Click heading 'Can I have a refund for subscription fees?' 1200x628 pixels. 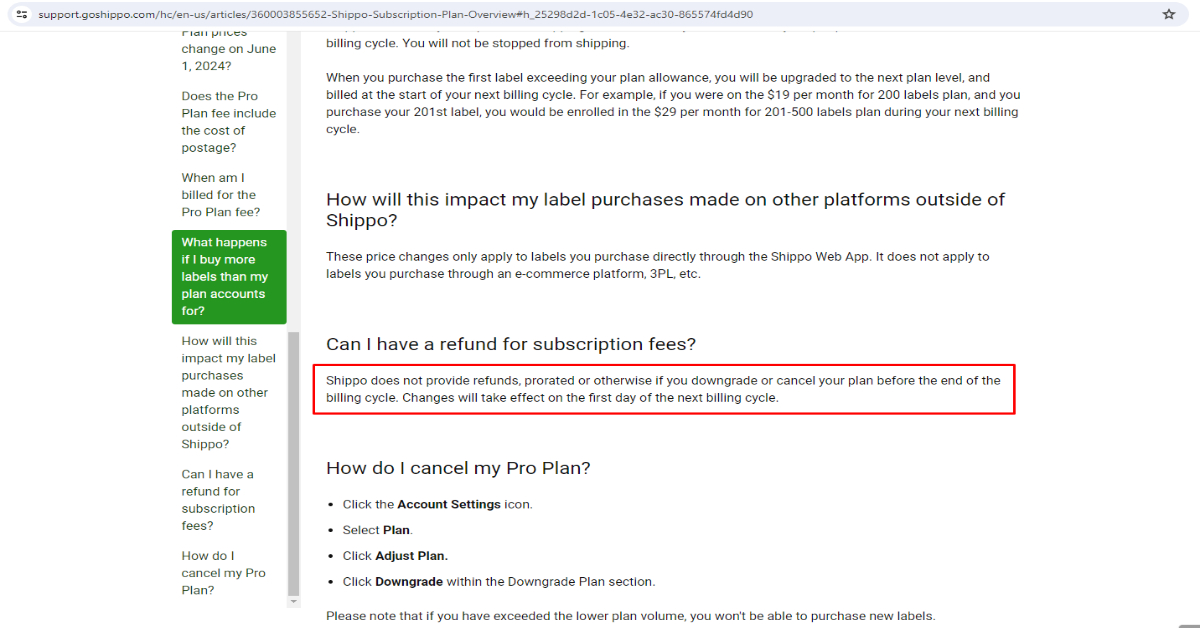point(511,344)
